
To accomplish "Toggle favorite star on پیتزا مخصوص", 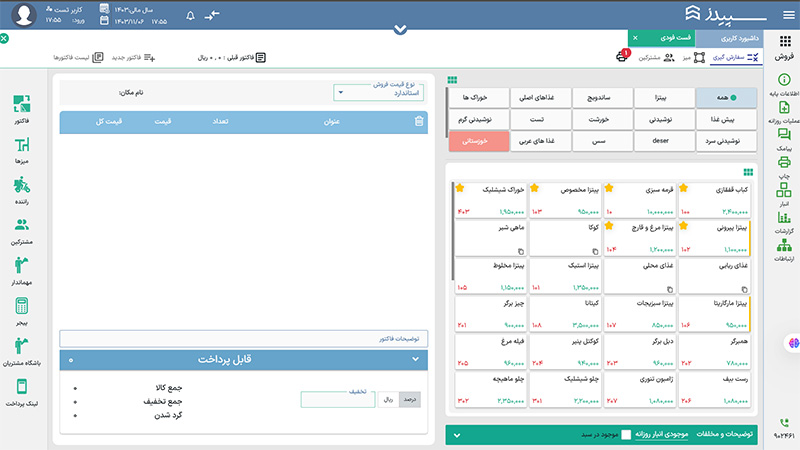I will coord(535,188).
